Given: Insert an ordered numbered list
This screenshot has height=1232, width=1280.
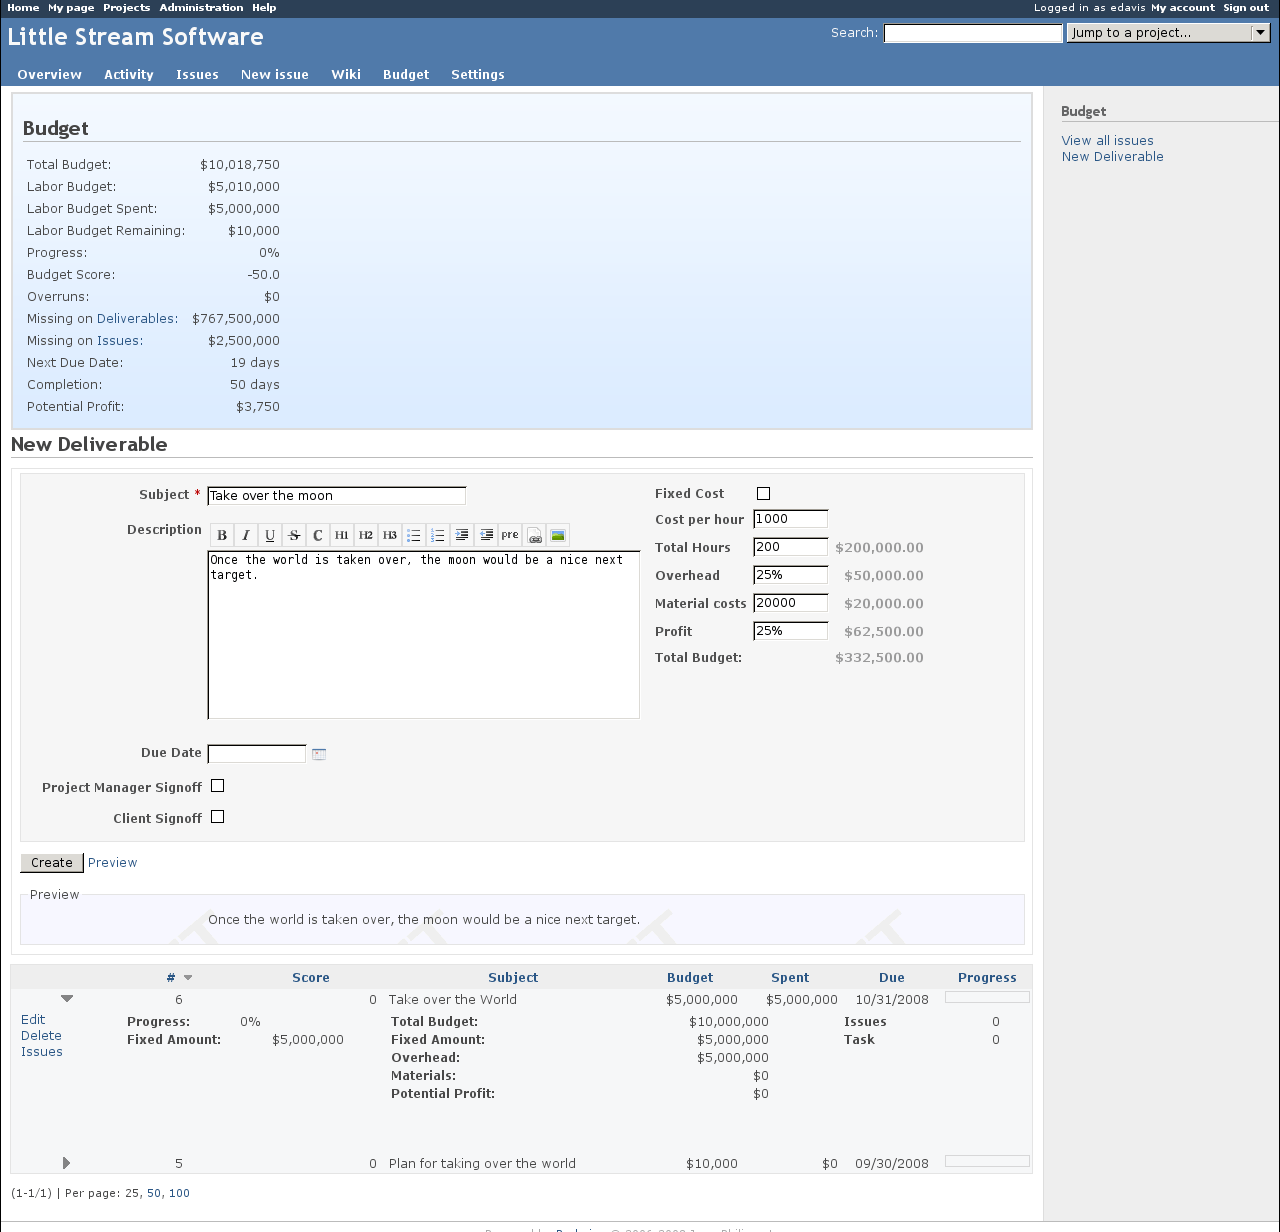Looking at the screenshot, I should (438, 535).
